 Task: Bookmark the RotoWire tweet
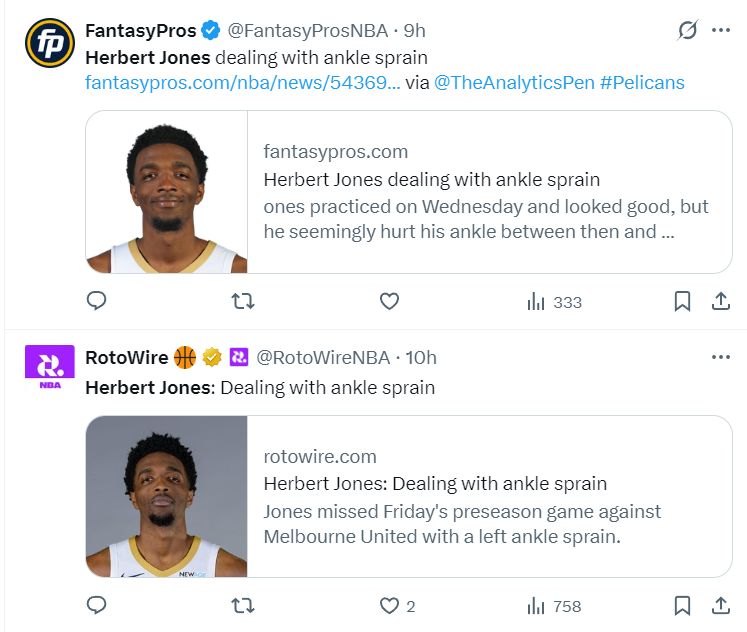[682, 605]
